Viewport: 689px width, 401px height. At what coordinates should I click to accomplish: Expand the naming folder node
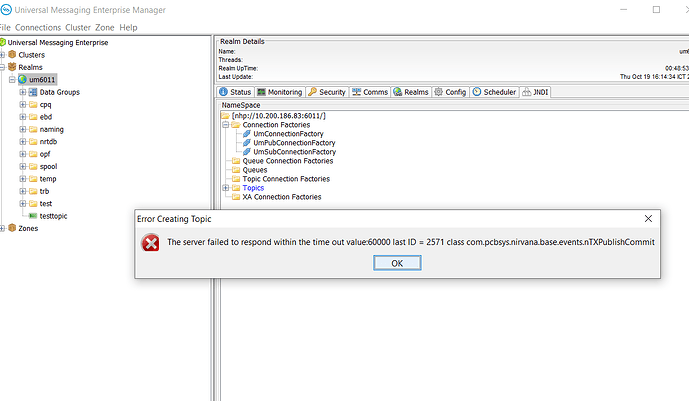(x=22, y=129)
